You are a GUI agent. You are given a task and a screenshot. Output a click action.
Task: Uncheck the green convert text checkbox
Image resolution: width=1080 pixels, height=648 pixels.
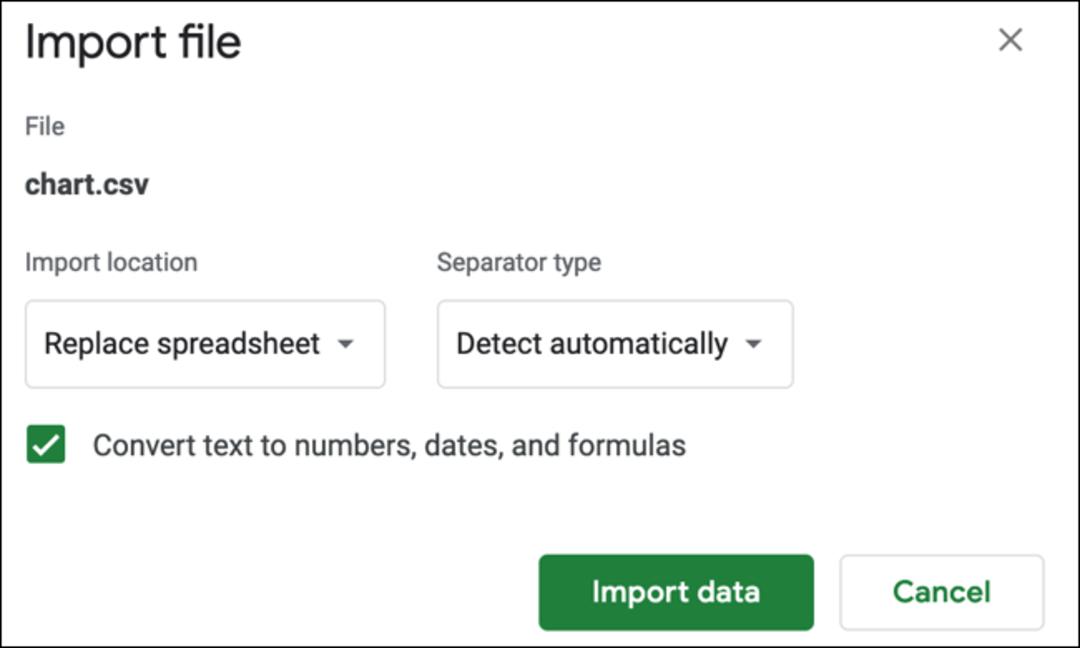(x=46, y=444)
